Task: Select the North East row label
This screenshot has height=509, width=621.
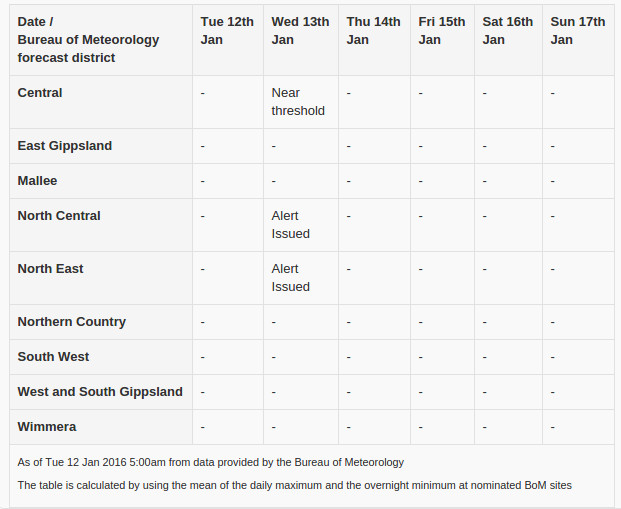Action: [50, 269]
